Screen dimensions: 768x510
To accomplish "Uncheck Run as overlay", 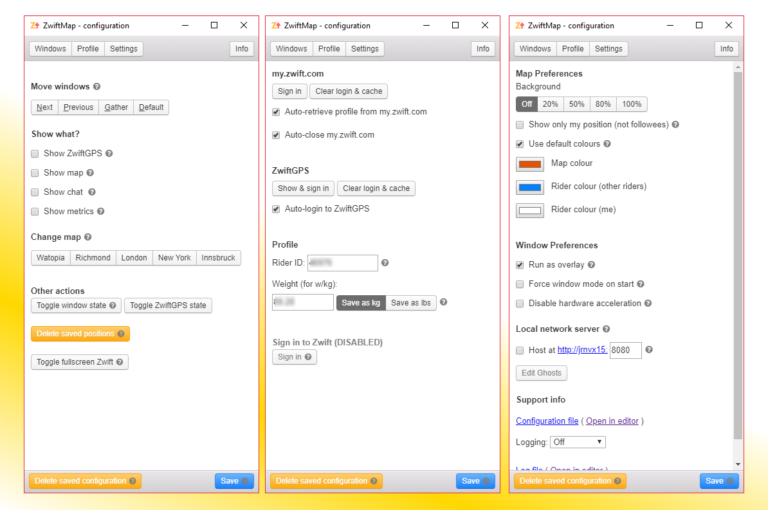I will [520, 265].
